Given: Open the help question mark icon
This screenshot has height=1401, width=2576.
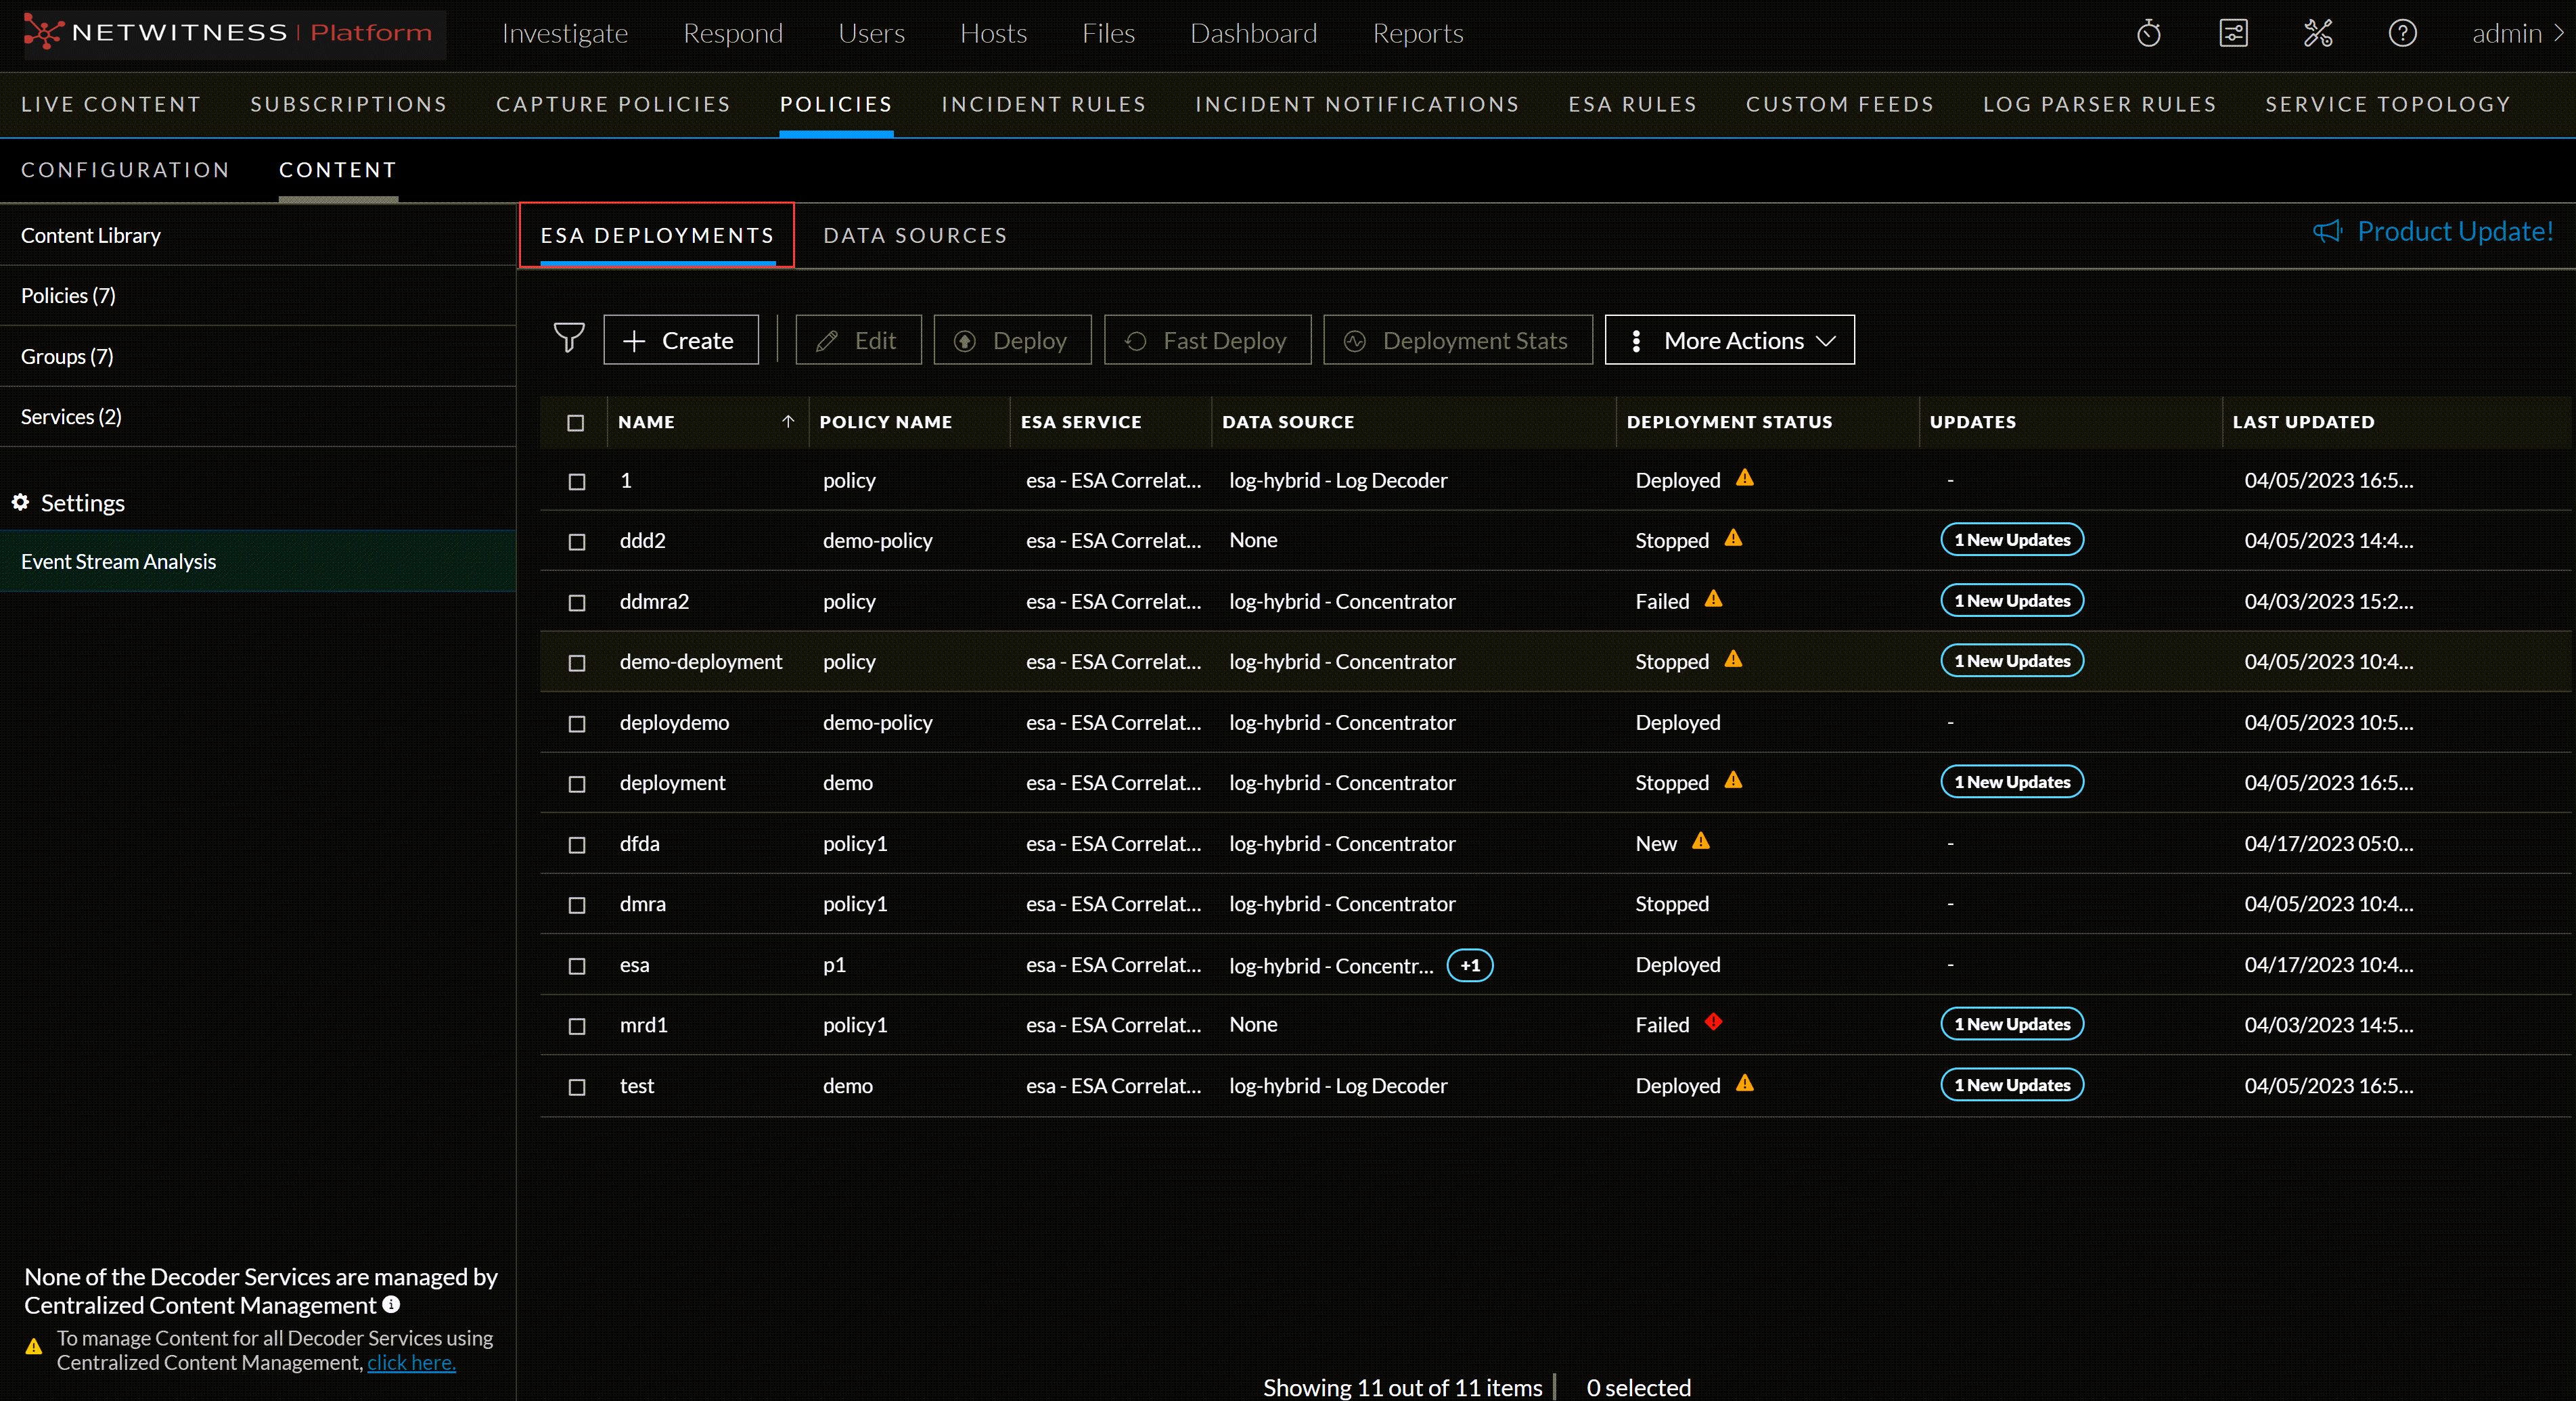Looking at the screenshot, I should [x=2402, y=34].
